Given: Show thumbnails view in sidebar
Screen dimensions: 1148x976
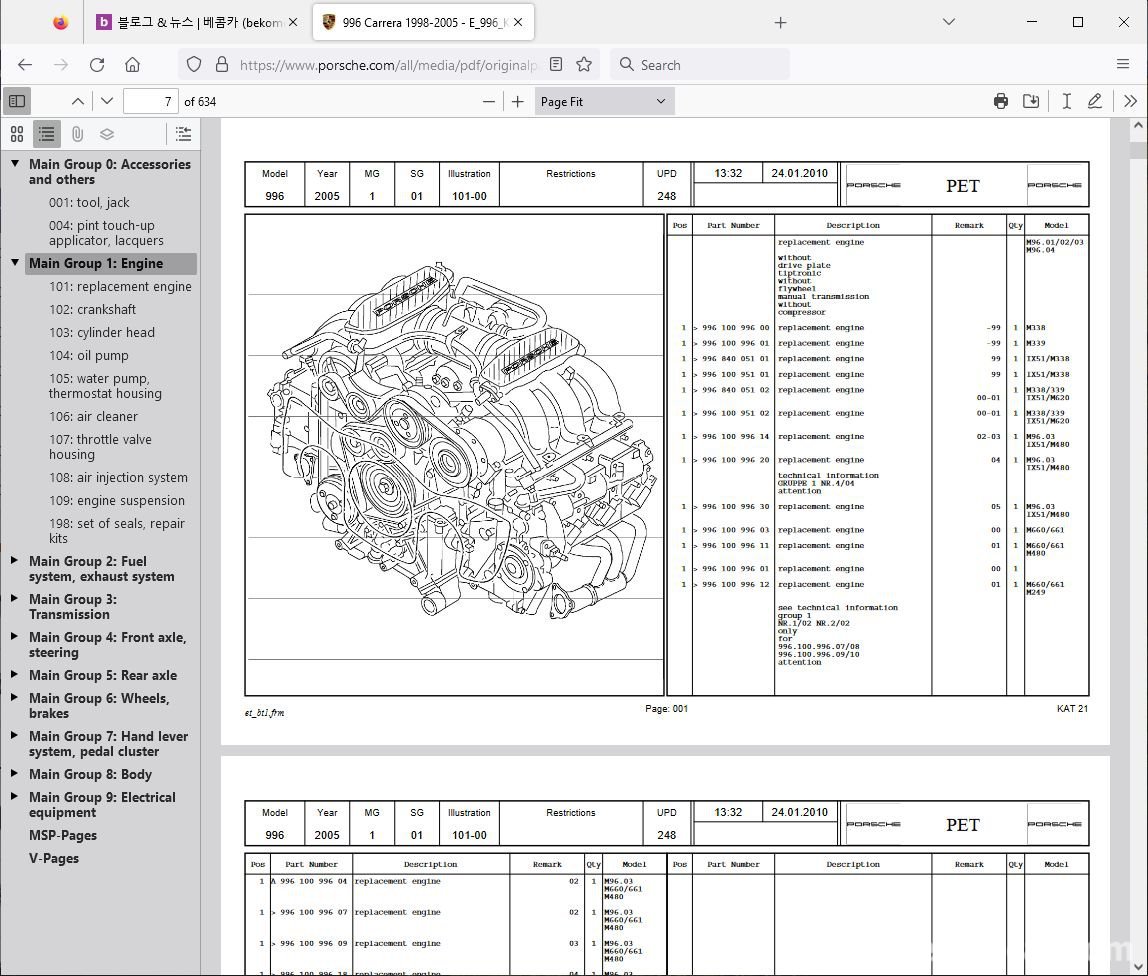Looking at the screenshot, I should coord(17,134).
